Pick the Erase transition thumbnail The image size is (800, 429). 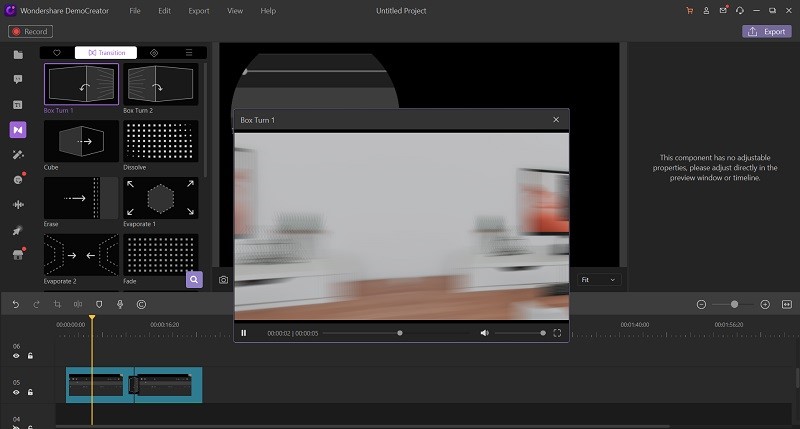pos(81,198)
